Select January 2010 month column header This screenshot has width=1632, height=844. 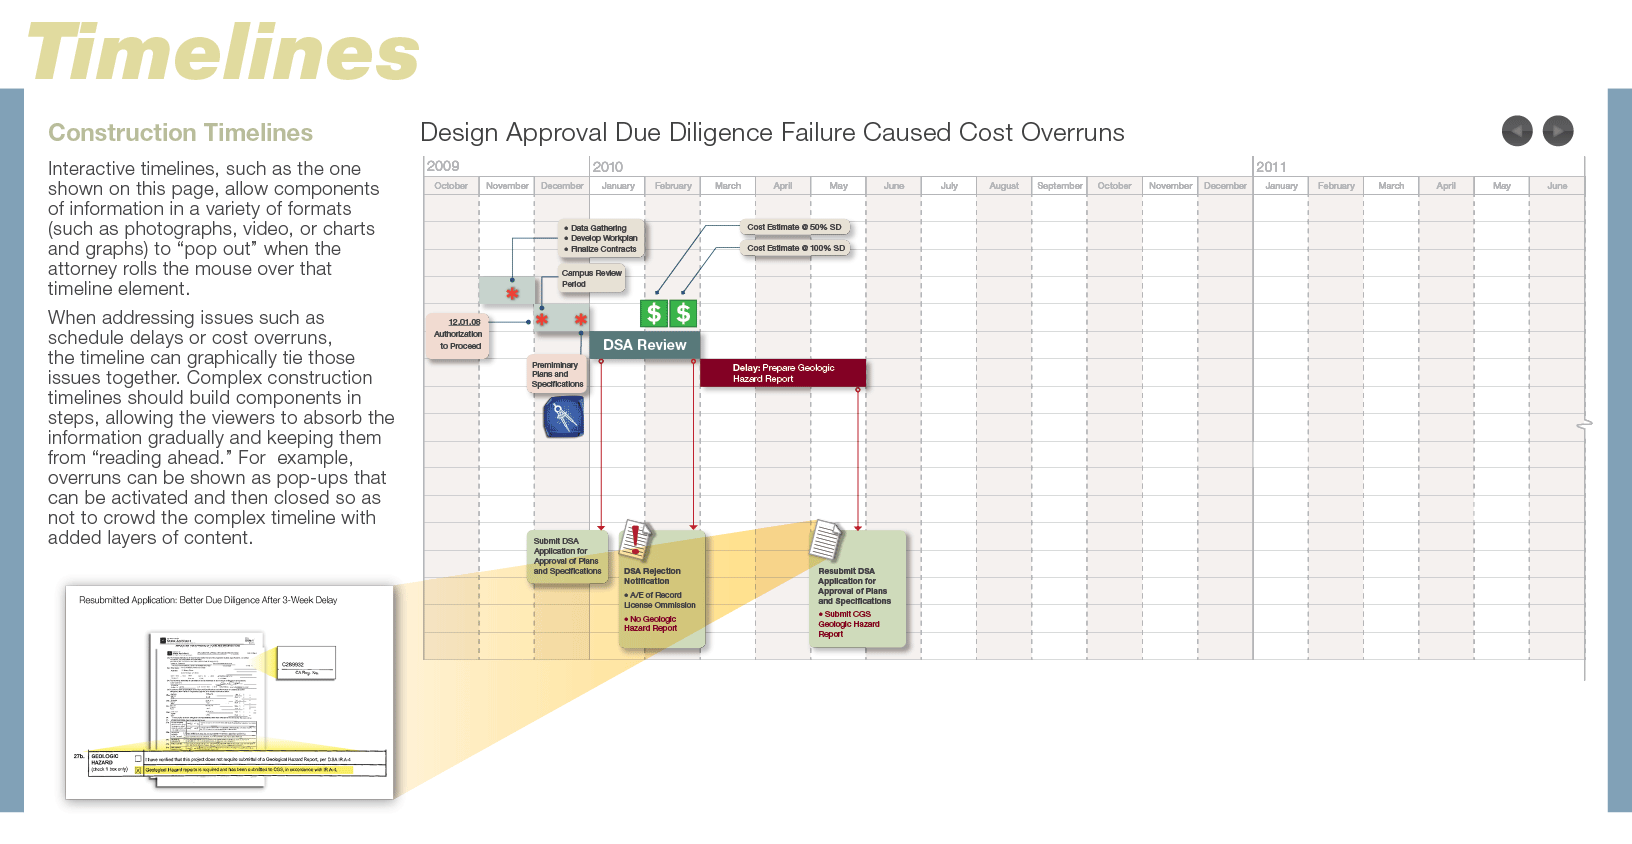[x=618, y=186]
